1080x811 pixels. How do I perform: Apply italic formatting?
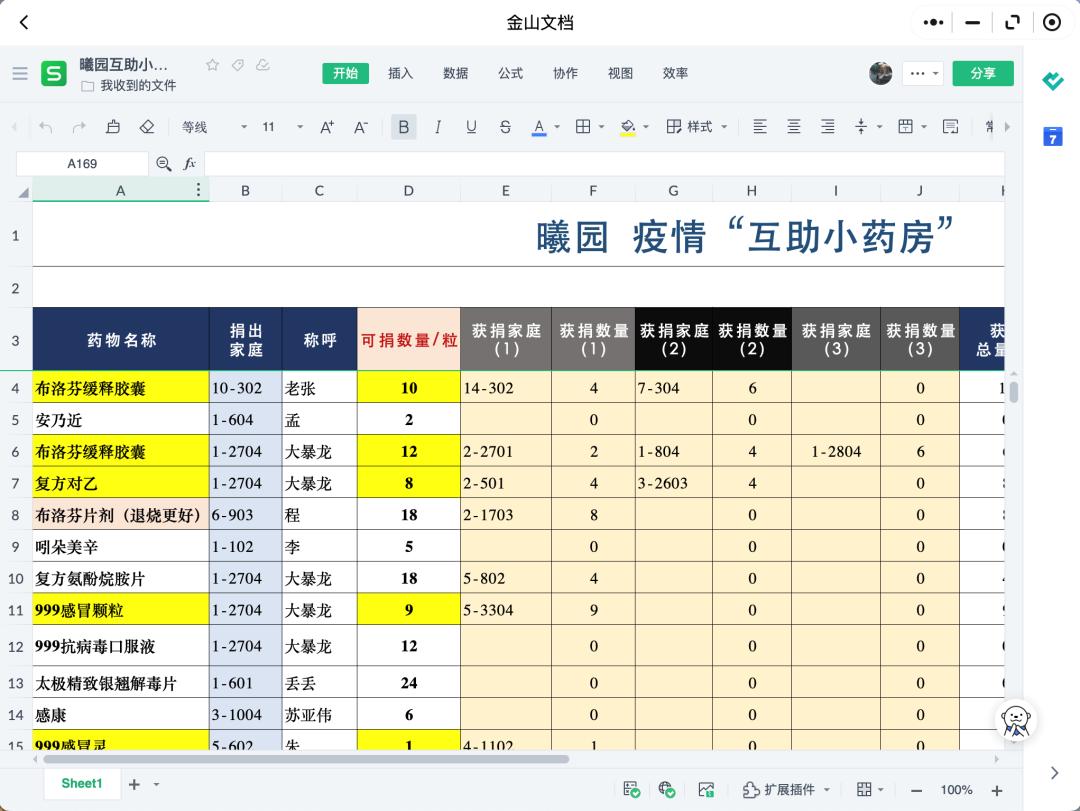click(438, 127)
